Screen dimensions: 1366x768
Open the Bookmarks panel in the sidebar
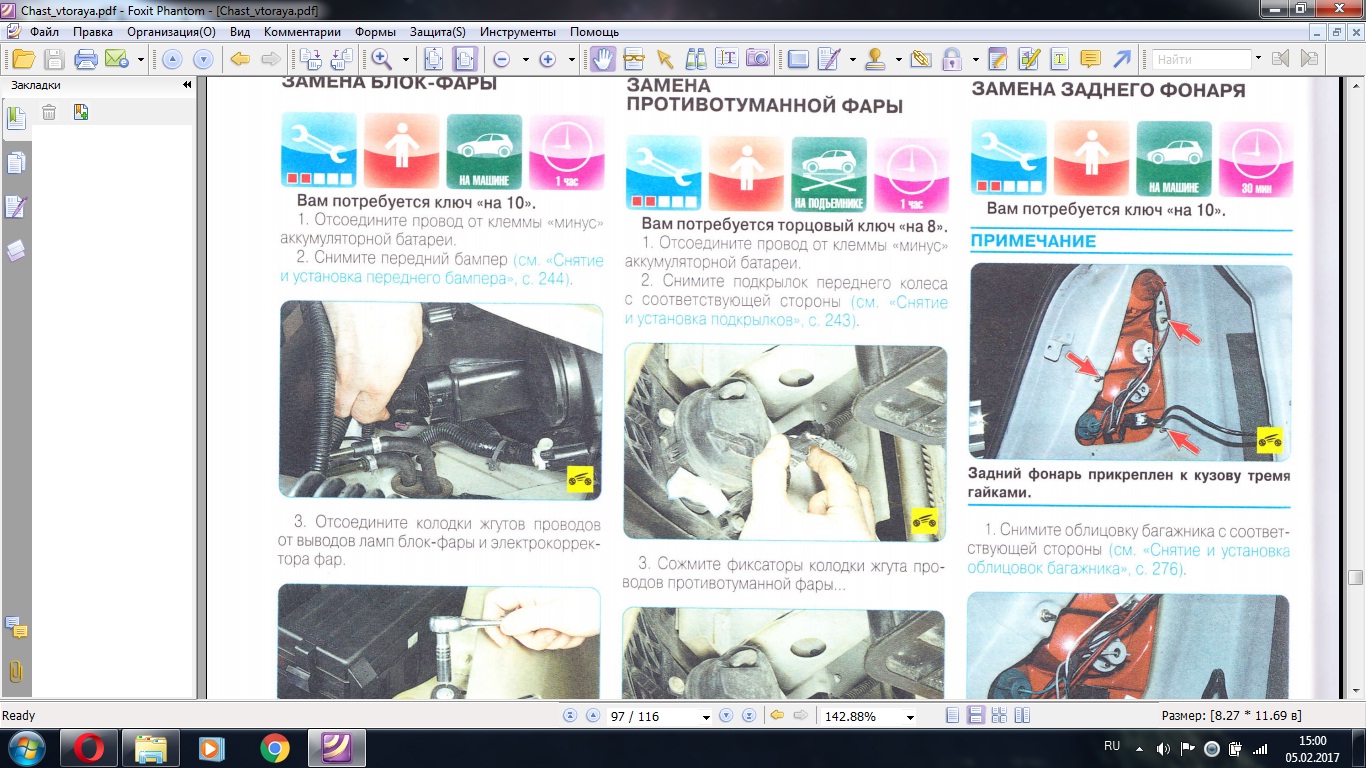(16, 118)
